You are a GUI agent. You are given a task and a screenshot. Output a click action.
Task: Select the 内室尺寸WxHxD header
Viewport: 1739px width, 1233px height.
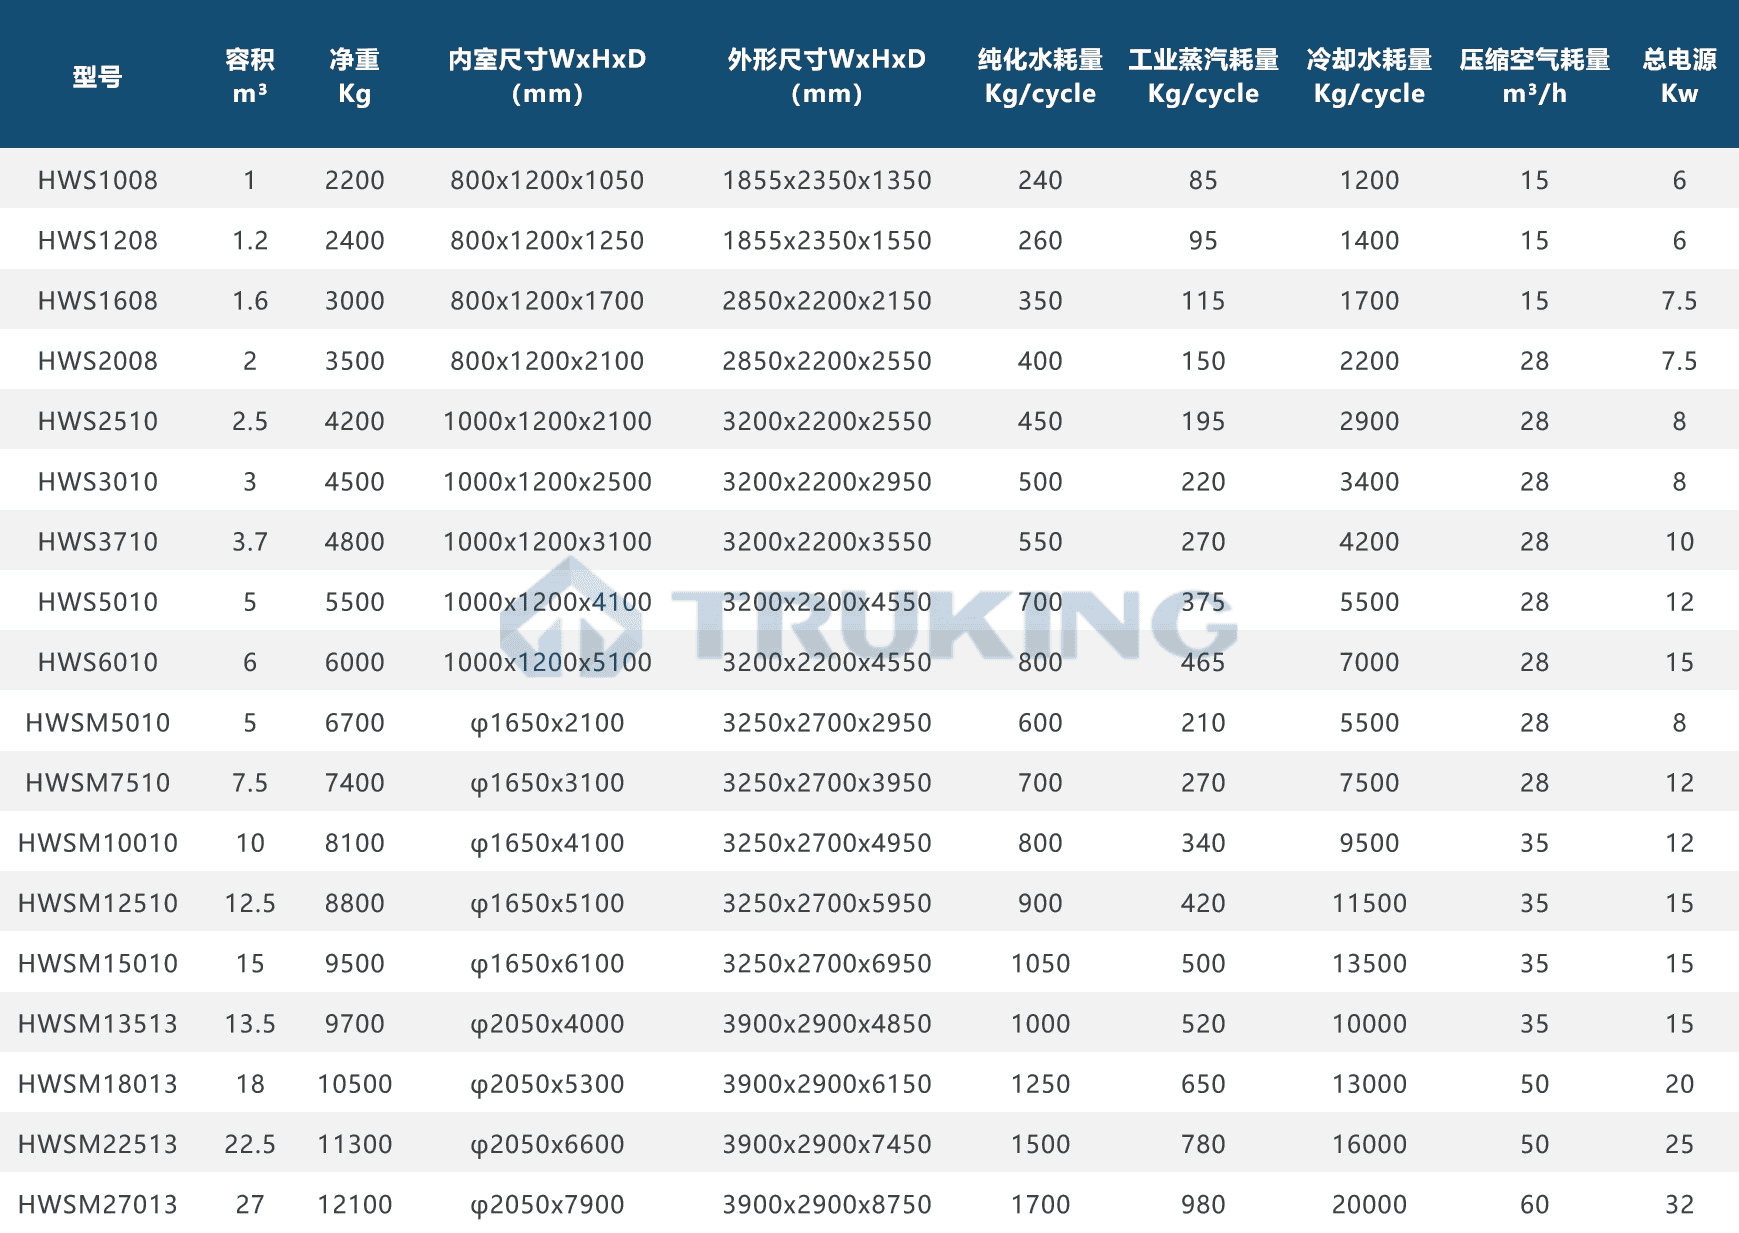547,76
